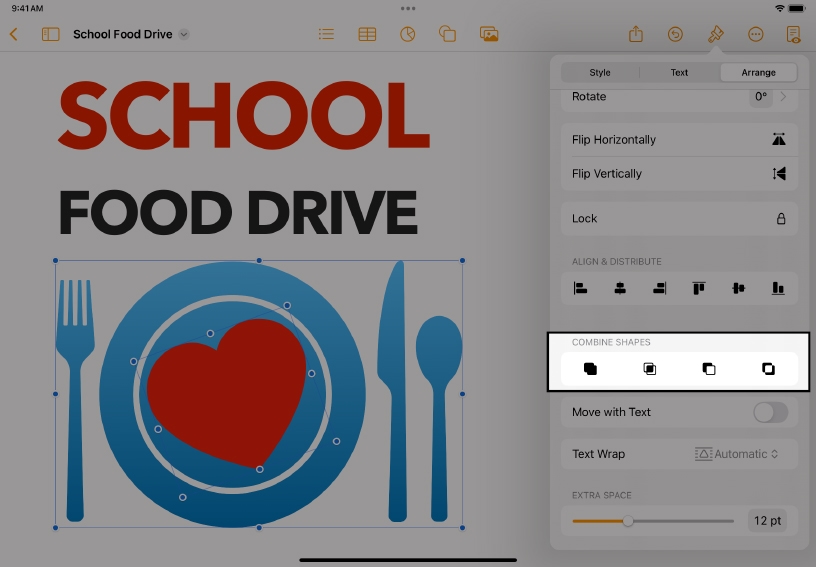Click the Subtract shapes icon
Screen dimensions: 816x567
coord(709,369)
